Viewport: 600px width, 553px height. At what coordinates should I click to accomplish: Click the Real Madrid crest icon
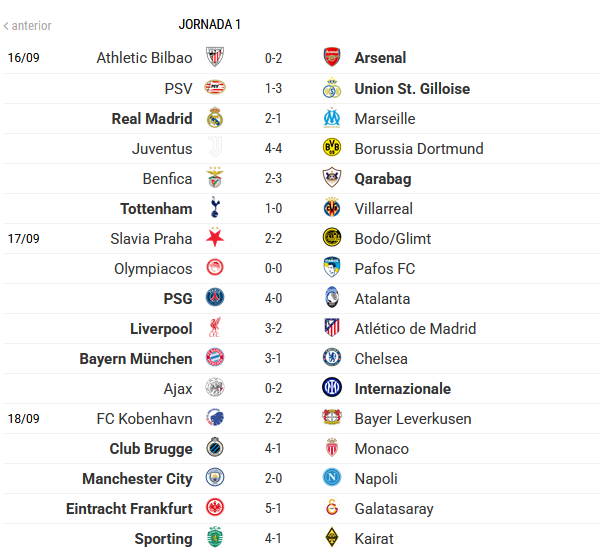[214, 118]
